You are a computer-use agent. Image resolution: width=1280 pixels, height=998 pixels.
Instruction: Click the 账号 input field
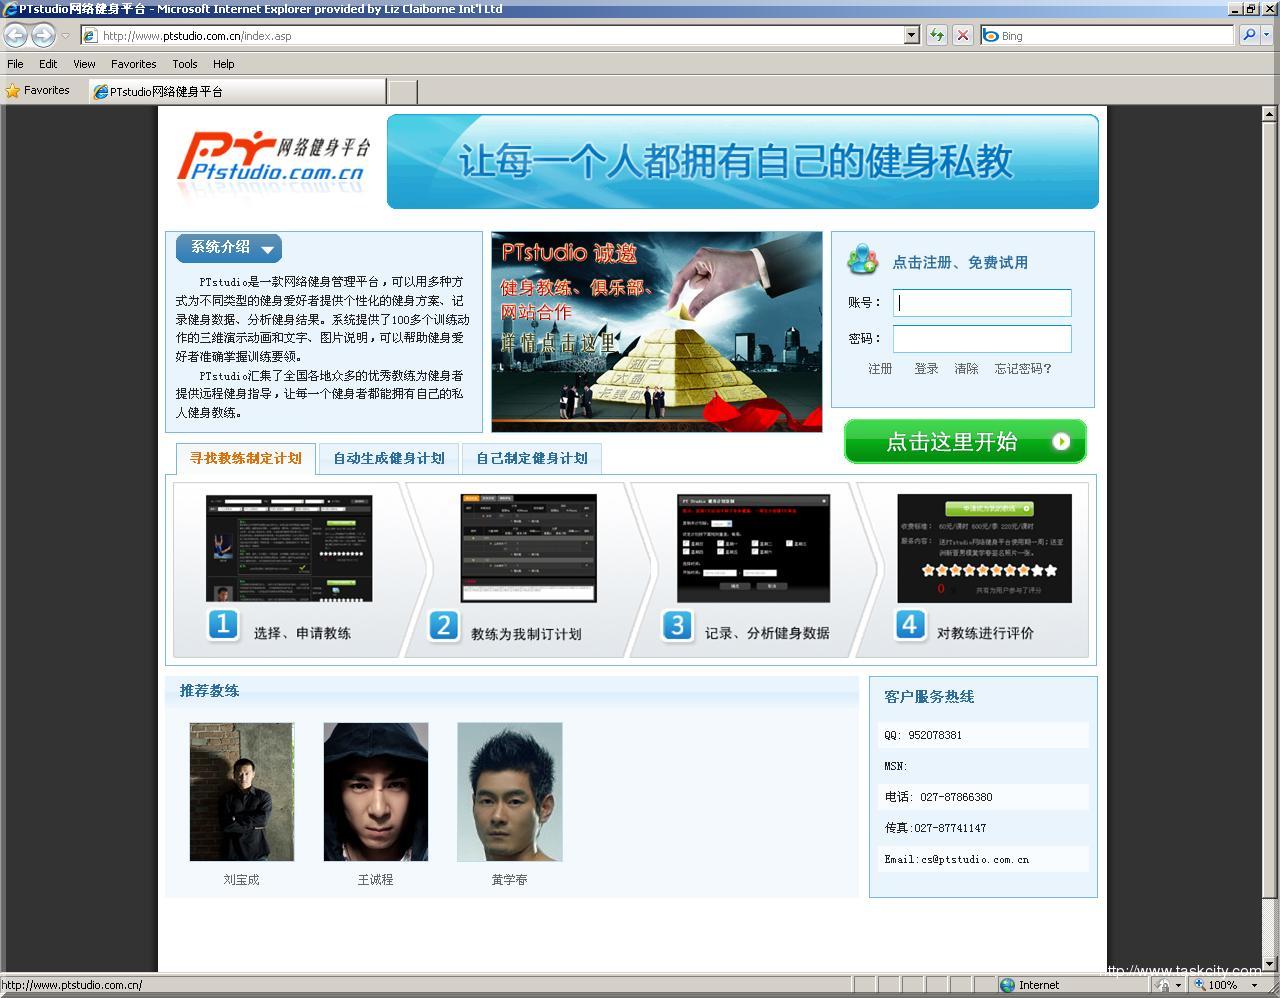click(x=982, y=303)
